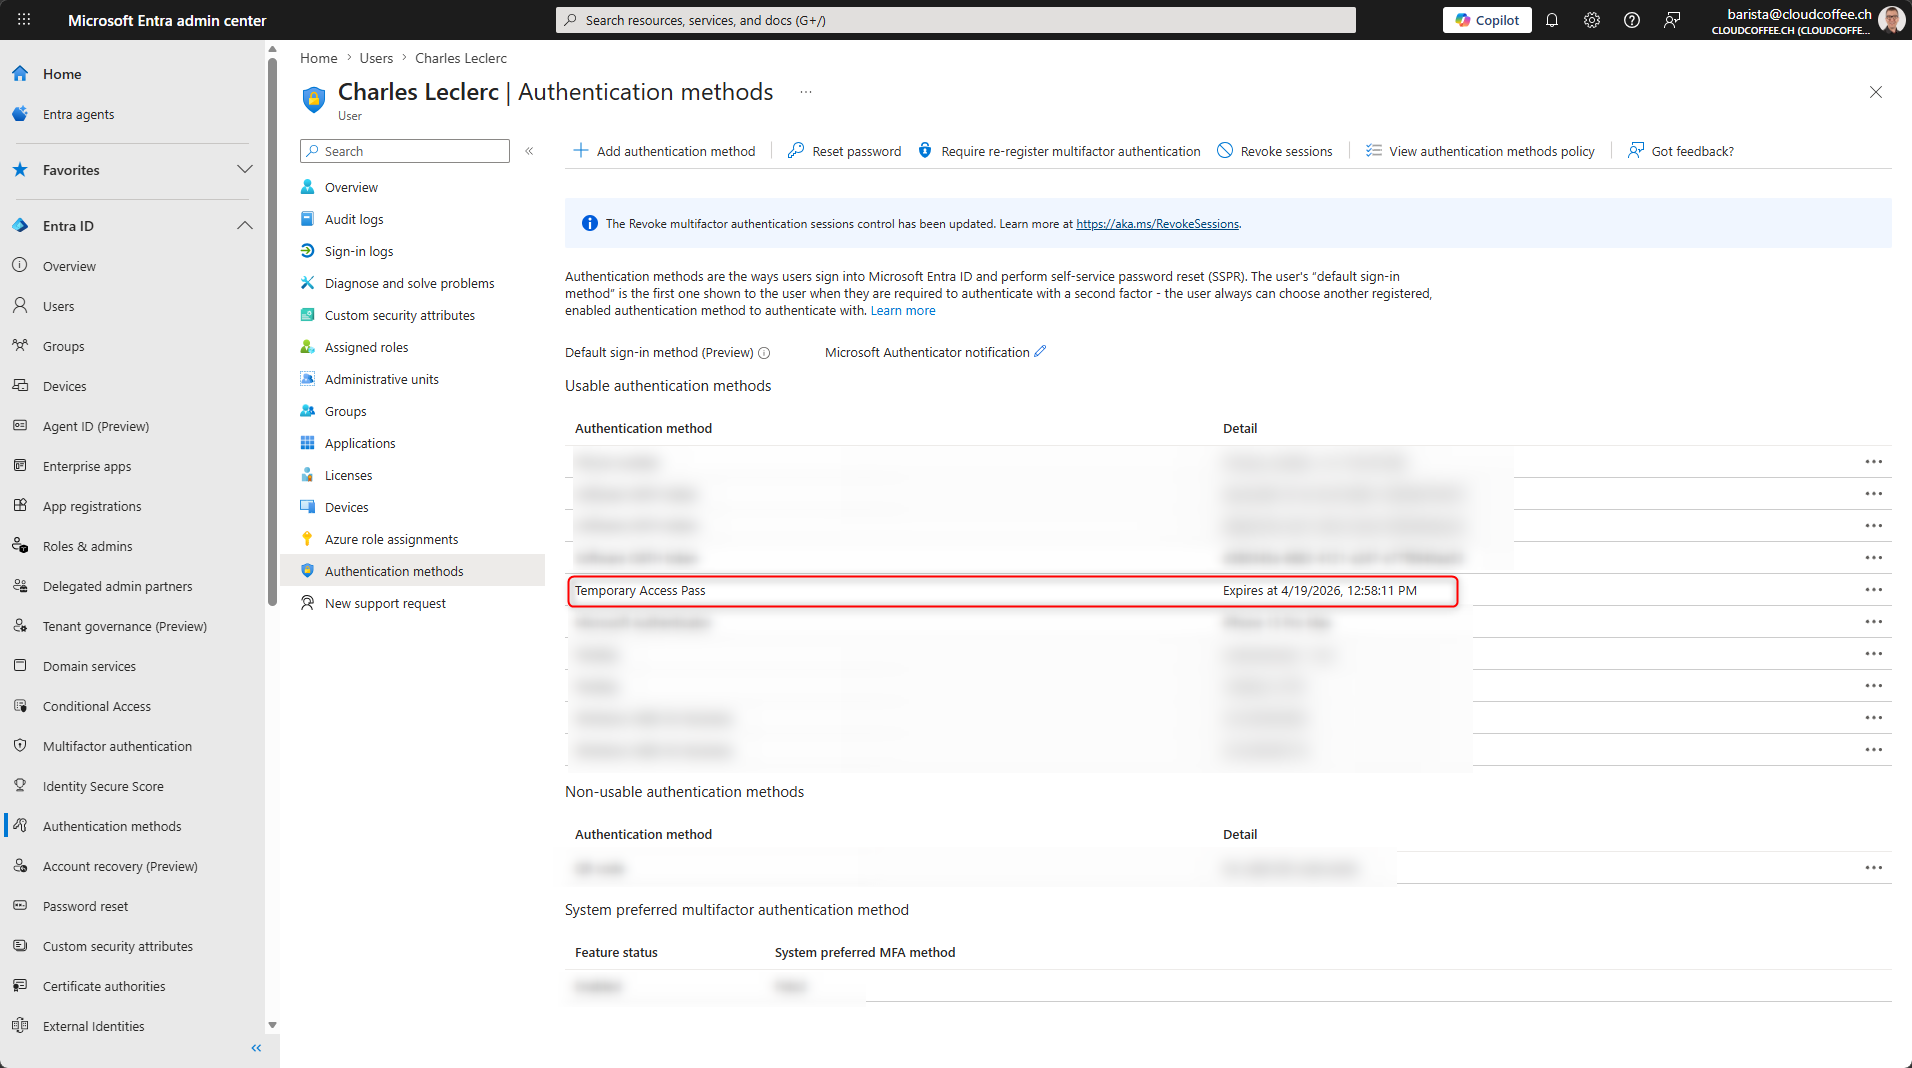Viewport: 1912px width, 1068px height.
Task: Click Revoke sessions
Action: (x=1275, y=151)
